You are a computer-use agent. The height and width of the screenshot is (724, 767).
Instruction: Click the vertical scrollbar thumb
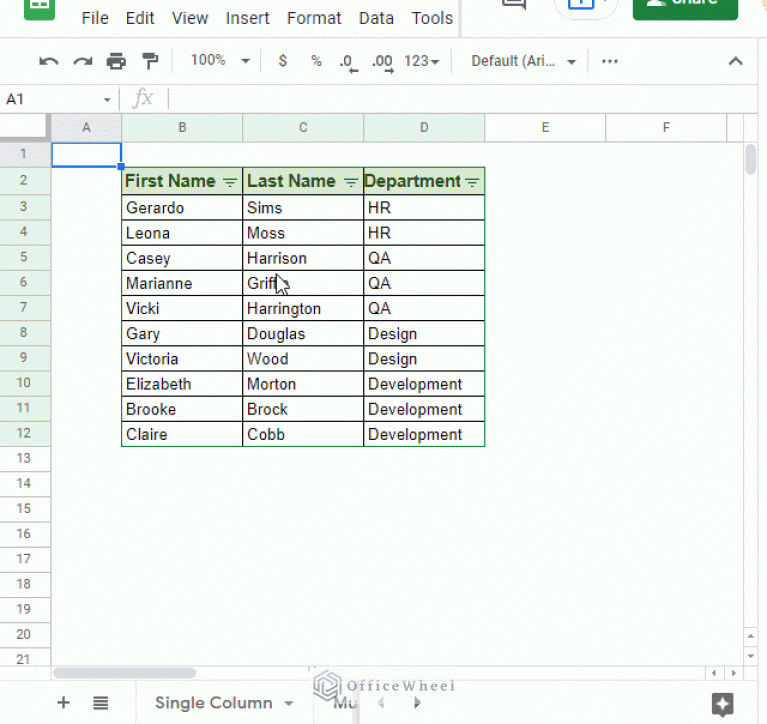point(750,159)
